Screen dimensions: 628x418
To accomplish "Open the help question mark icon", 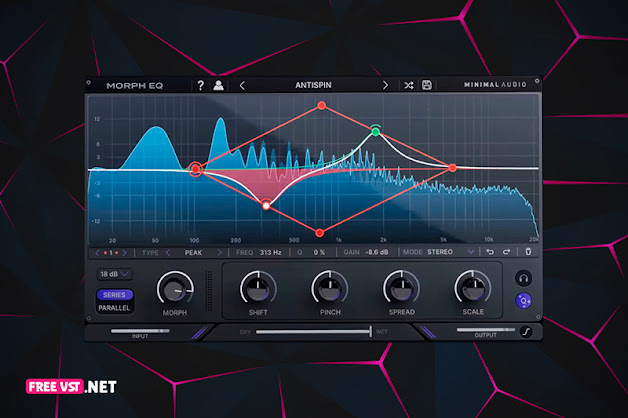I will coord(201,85).
